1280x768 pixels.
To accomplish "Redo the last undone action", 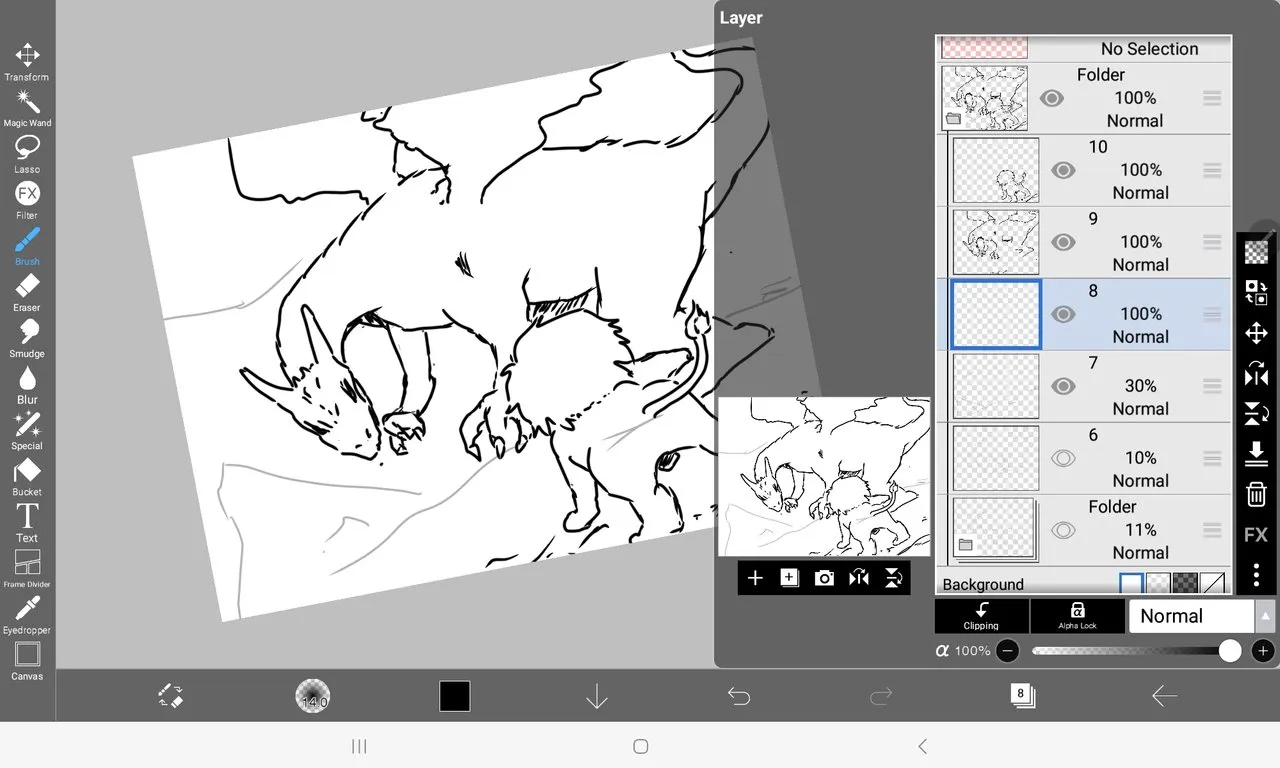I will pos(881,696).
